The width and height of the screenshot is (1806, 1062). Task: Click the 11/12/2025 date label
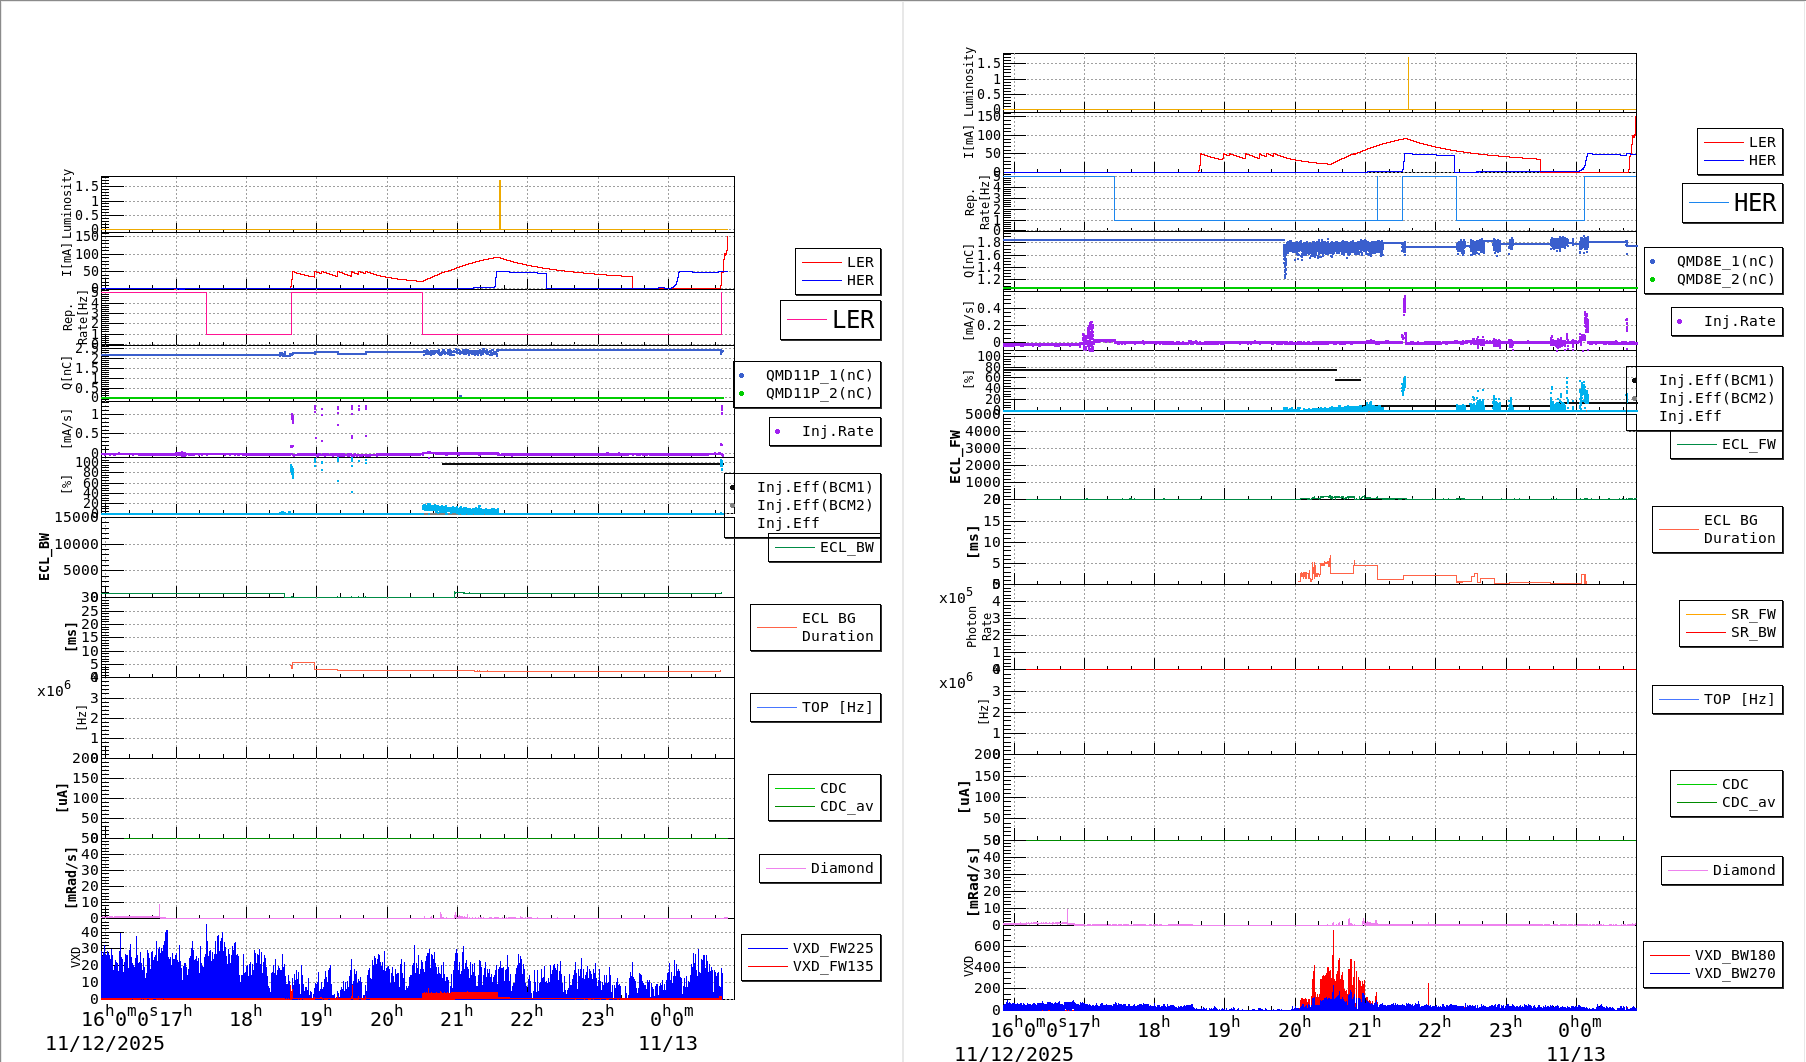click(x=103, y=1043)
